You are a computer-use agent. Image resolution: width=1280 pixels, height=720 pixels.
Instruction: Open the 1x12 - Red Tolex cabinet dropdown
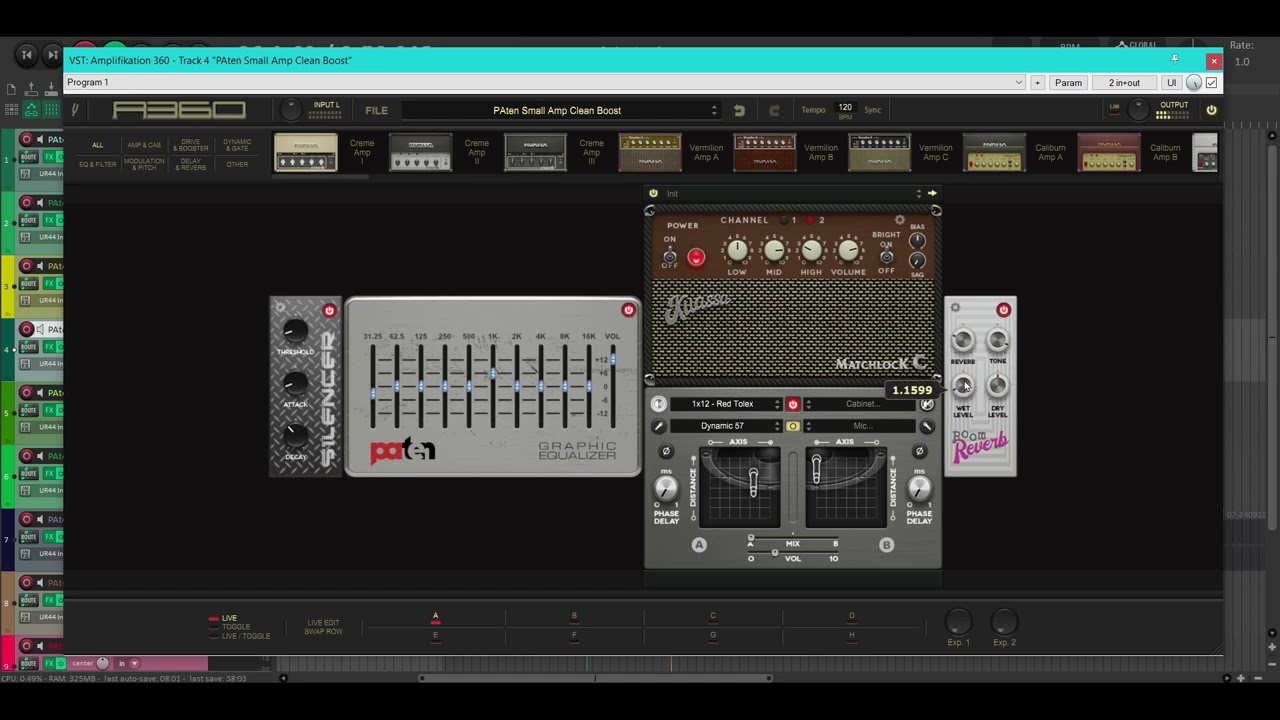point(727,404)
